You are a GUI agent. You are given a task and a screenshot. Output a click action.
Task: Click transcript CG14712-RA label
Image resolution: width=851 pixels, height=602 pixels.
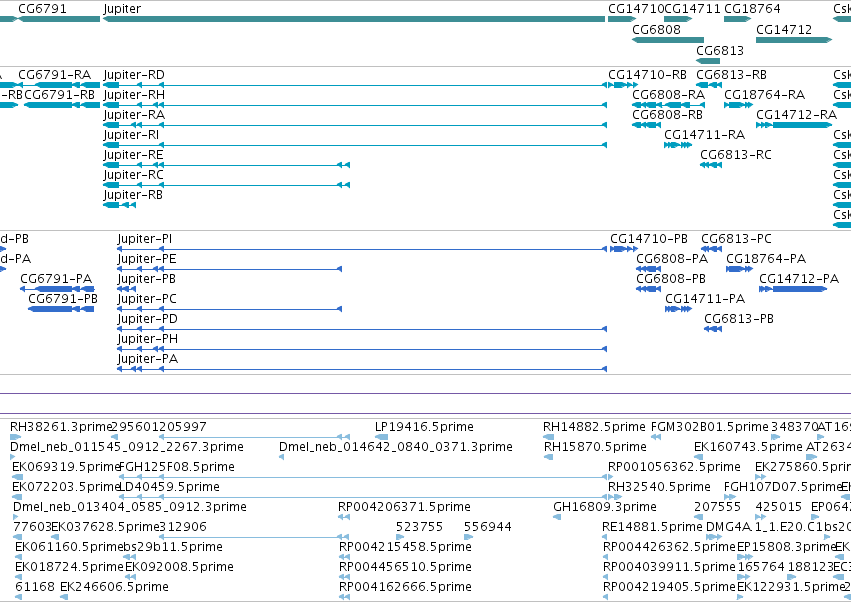tap(796, 115)
